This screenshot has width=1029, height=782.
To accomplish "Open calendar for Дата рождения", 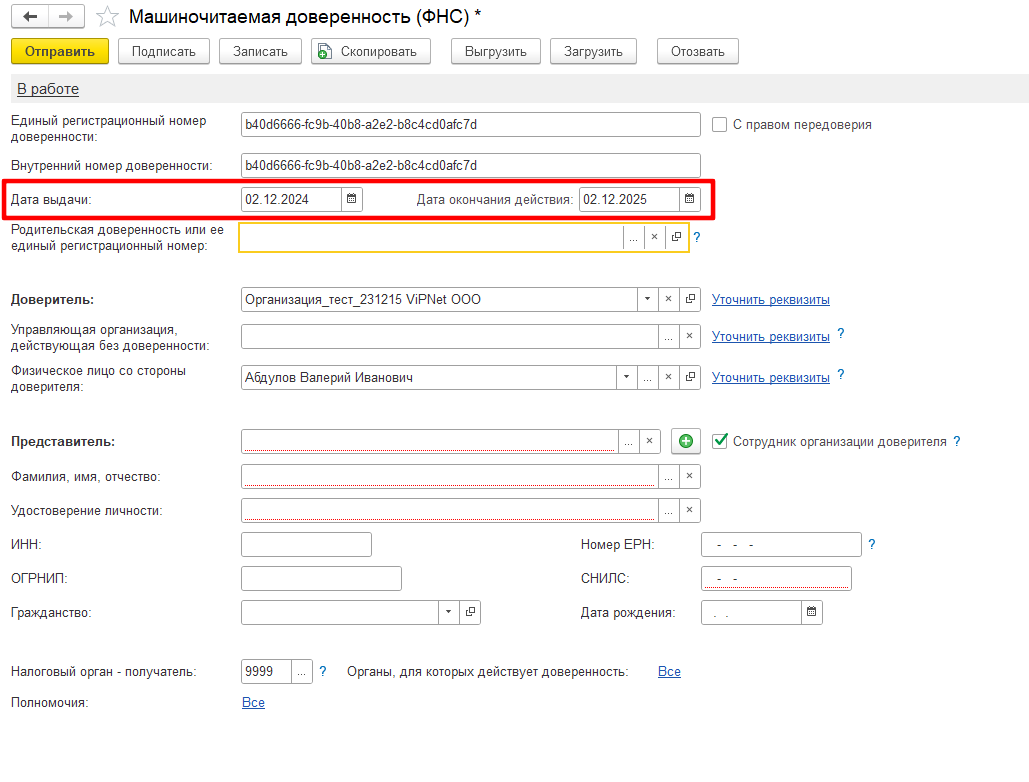I will point(812,612).
